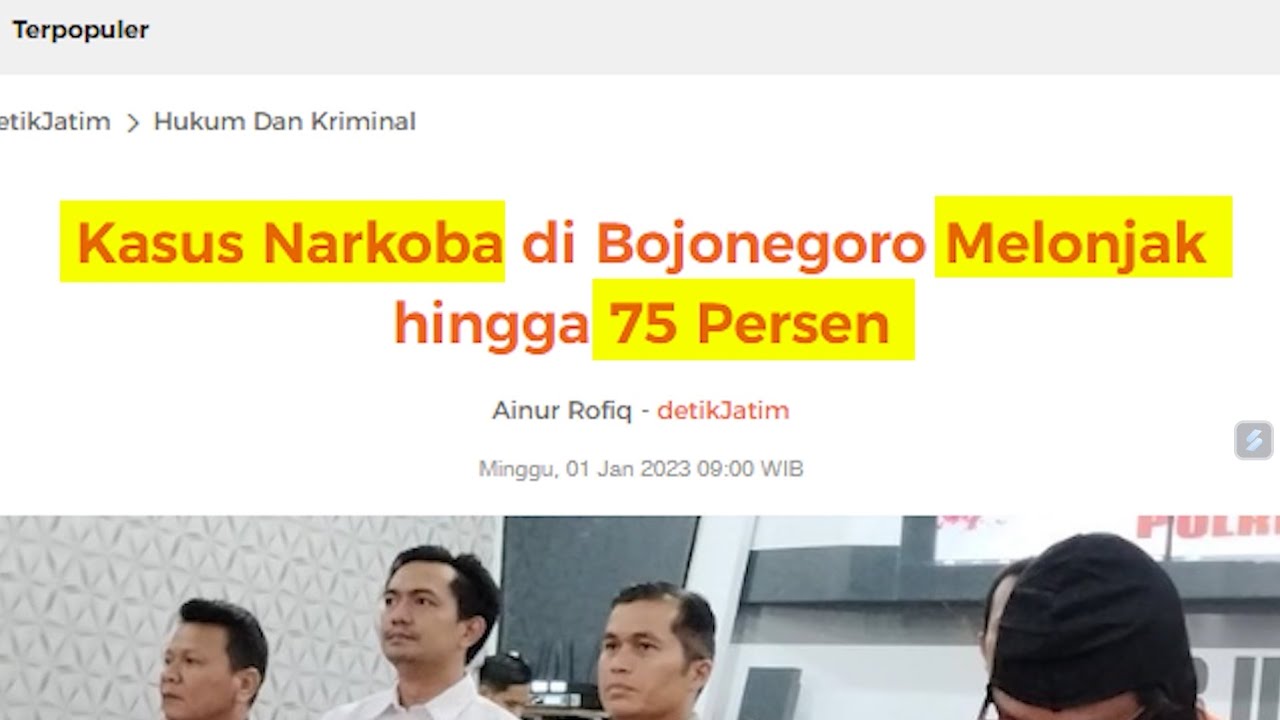
Task: Click red POLRI banner text in photo
Action: click(1208, 528)
